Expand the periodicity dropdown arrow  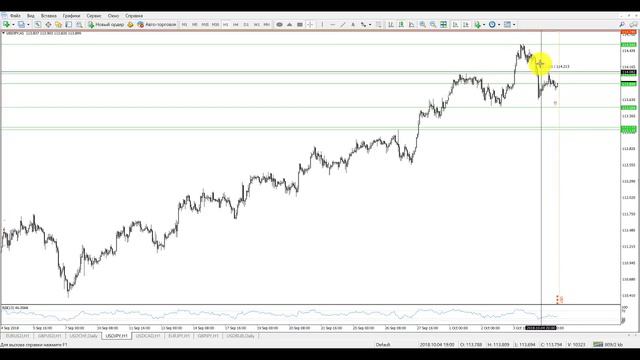coord(499,24)
